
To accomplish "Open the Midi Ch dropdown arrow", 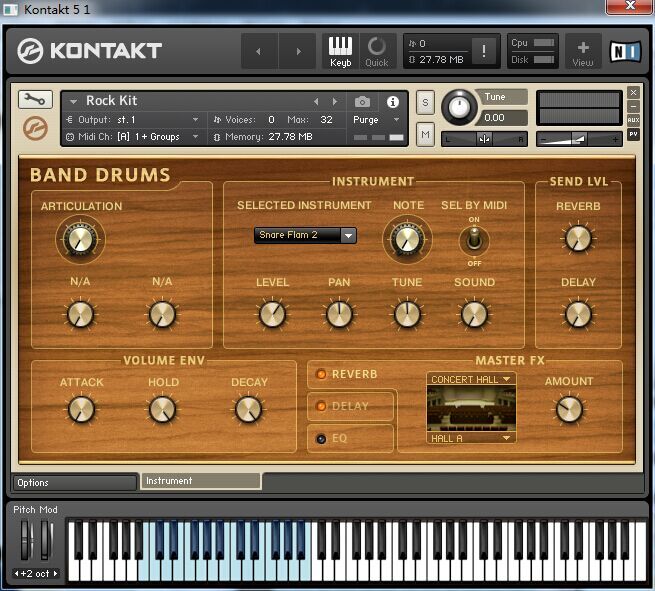I will tap(195, 137).
